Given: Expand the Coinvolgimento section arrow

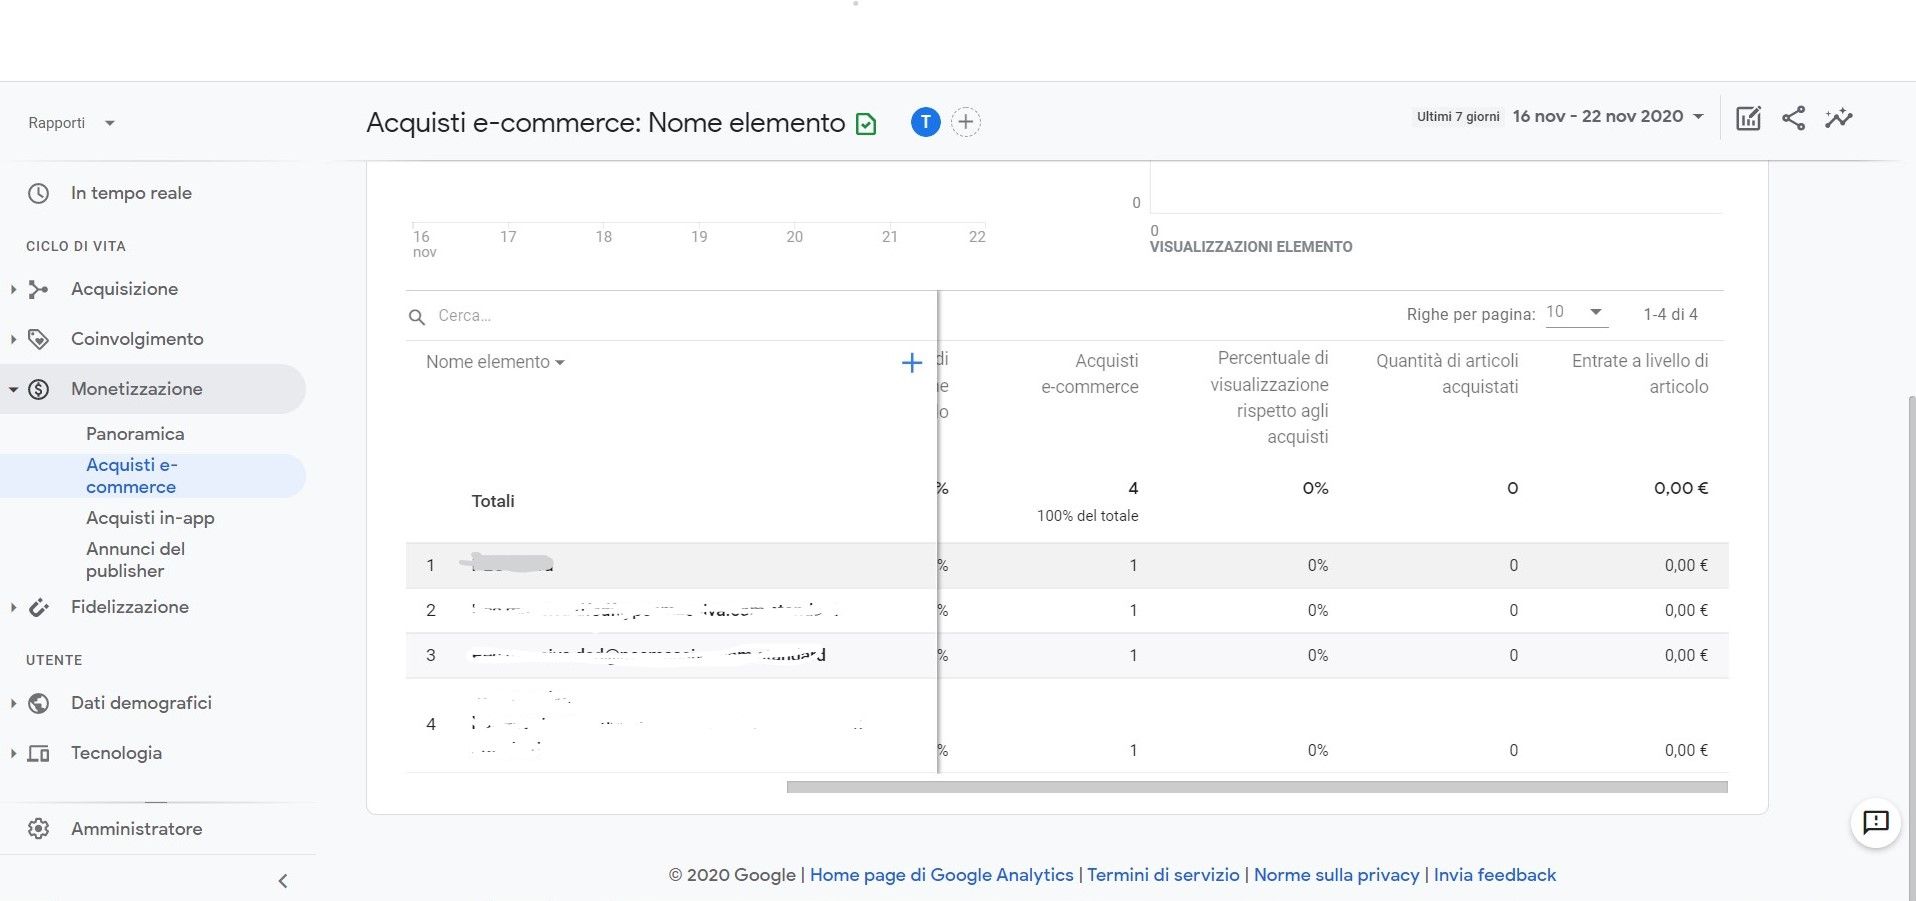Looking at the screenshot, I should 13,339.
